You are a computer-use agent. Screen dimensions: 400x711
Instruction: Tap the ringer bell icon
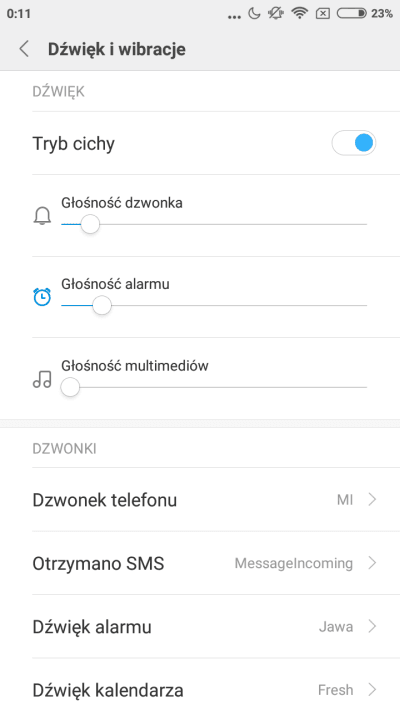click(x=42, y=215)
